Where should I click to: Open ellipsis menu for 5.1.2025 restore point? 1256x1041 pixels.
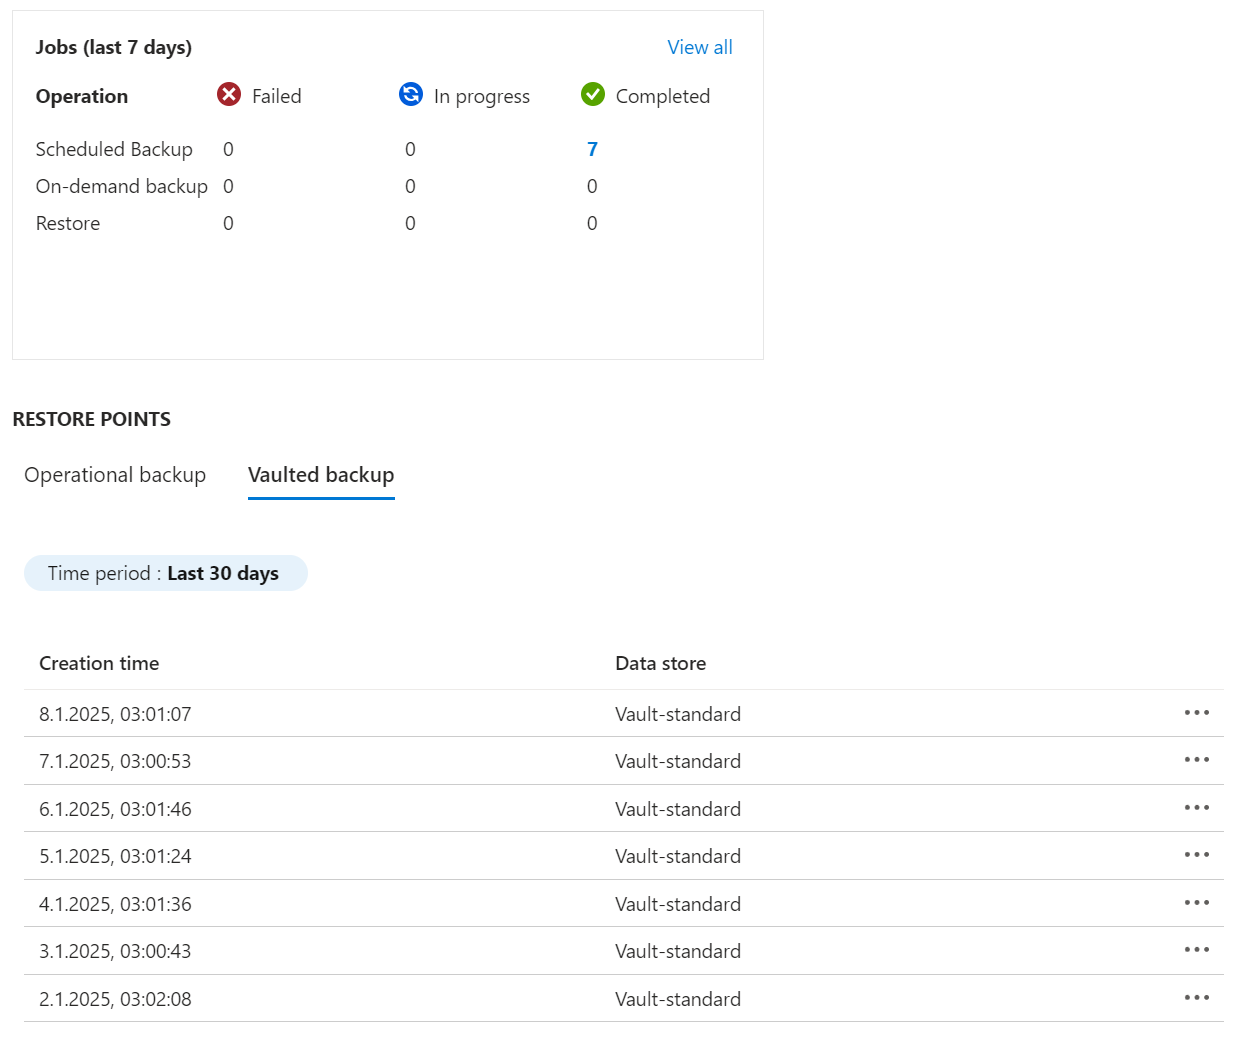(x=1196, y=855)
